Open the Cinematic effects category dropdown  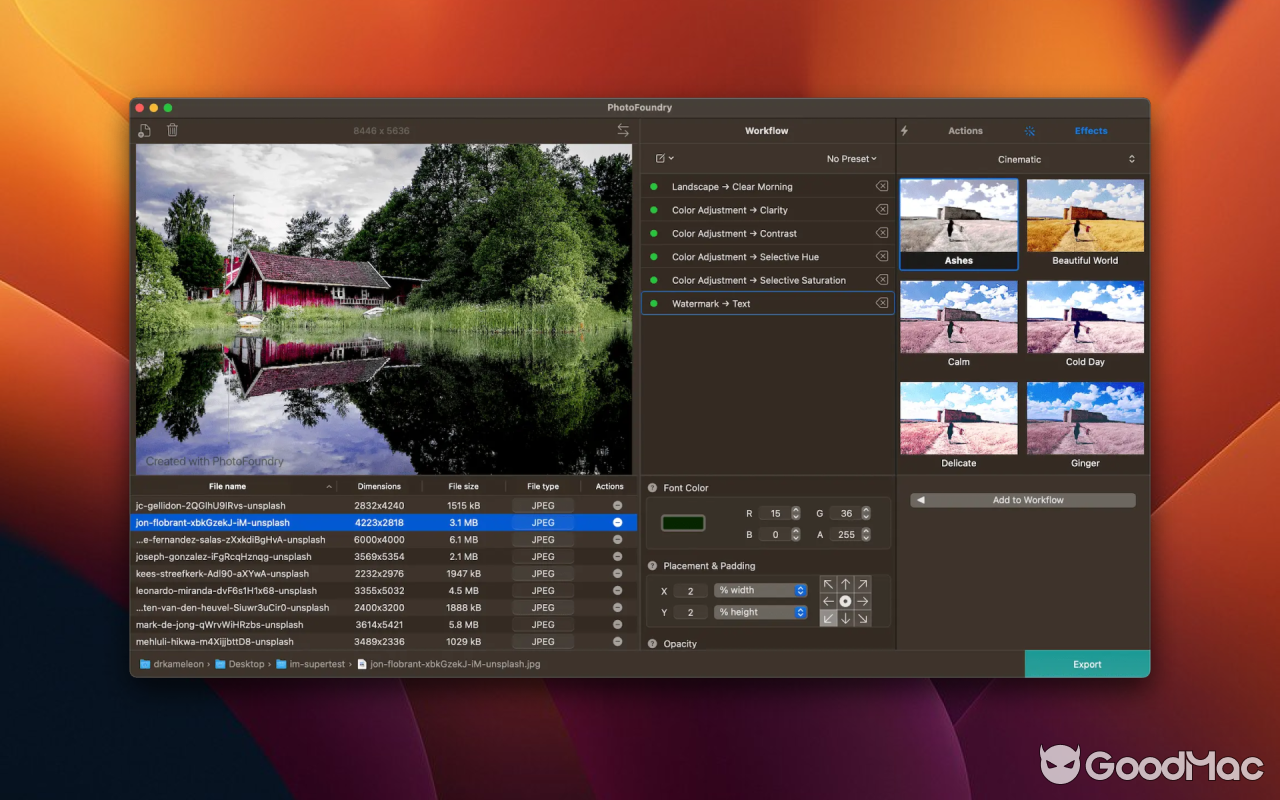(1020, 158)
